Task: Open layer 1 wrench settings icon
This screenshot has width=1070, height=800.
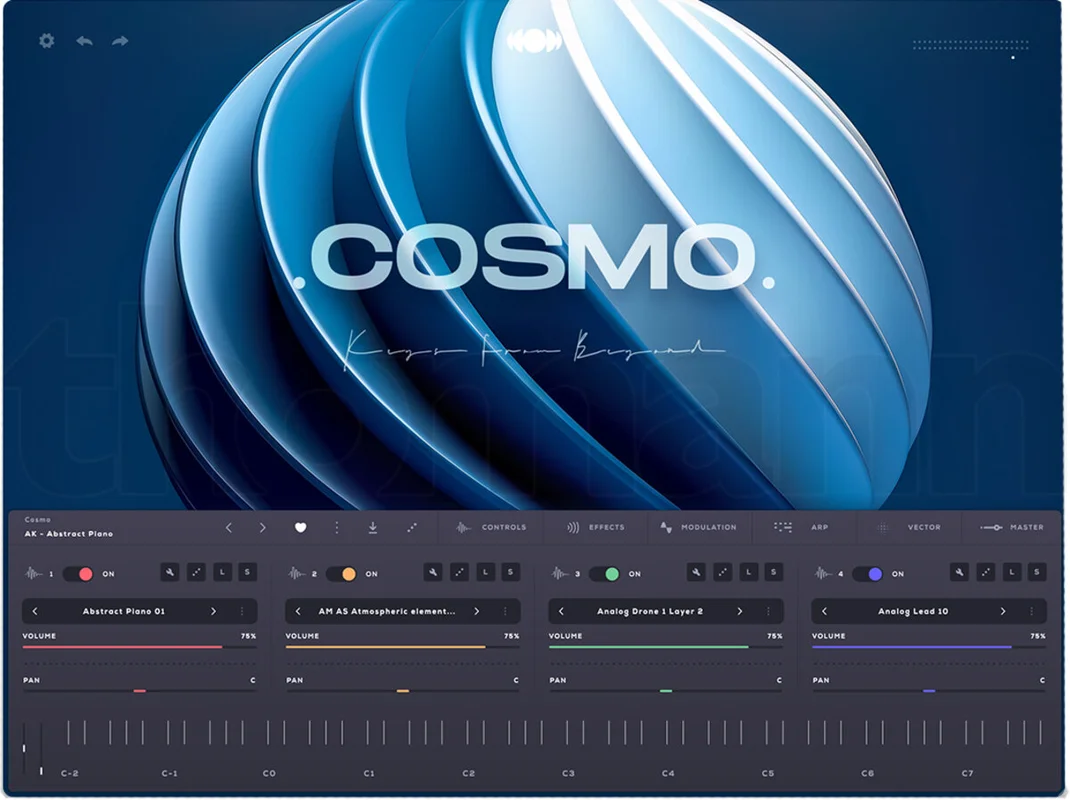Action: coord(170,573)
